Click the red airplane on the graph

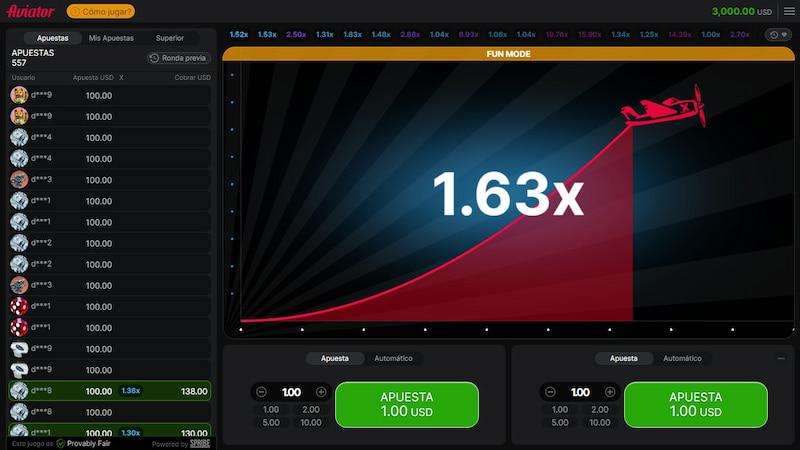click(664, 108)
